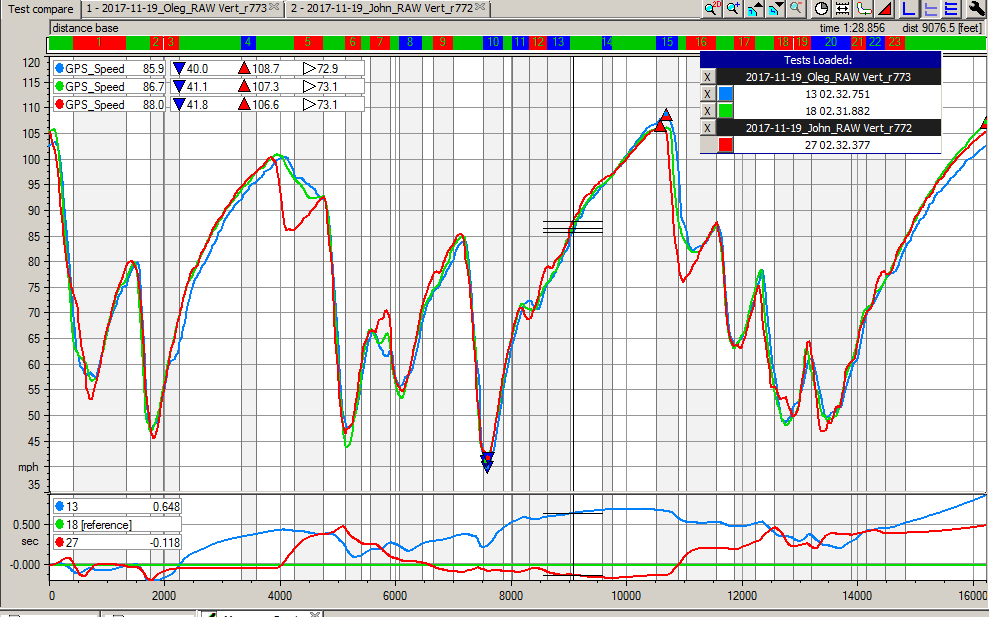Click the zoom-in magnifier with plus

click(733, 8)
